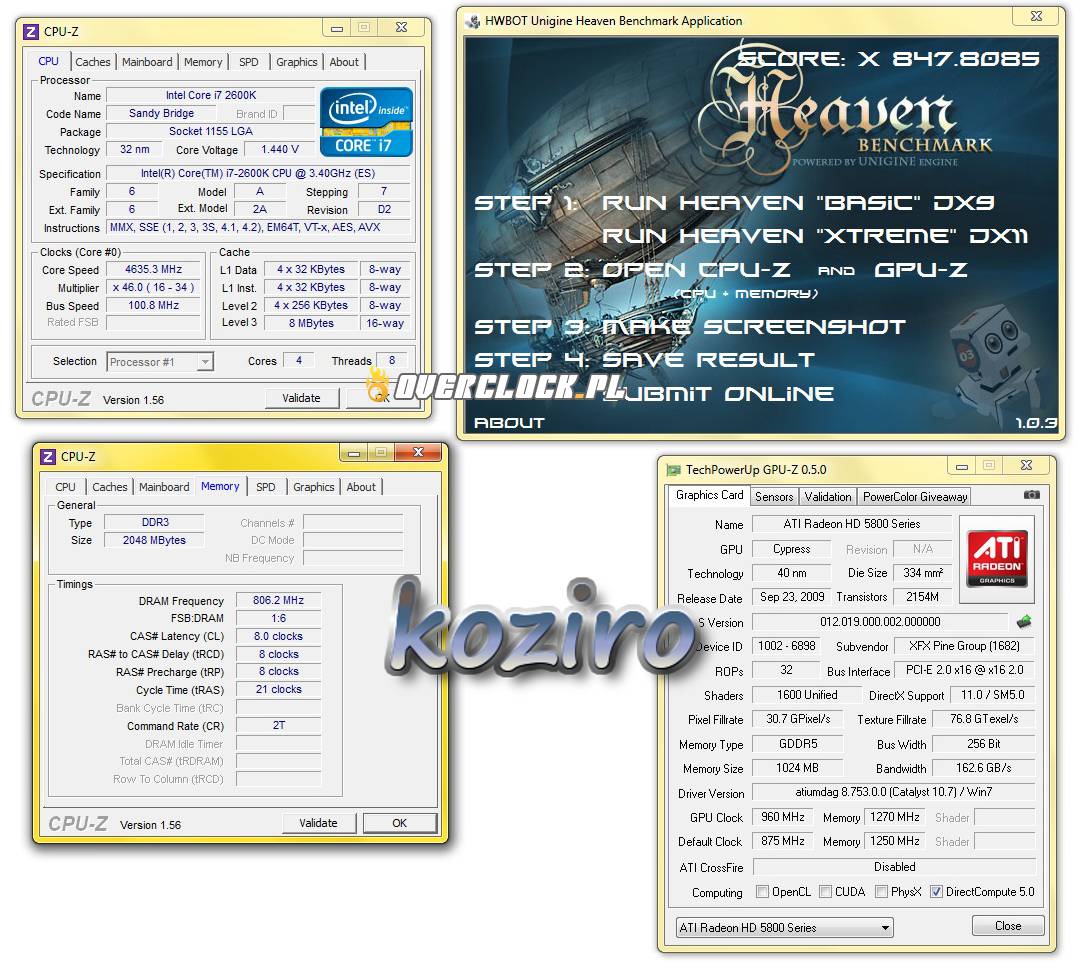
Task: Open Graphics tab in top CPU-Z window
Action: click(296, 62)
